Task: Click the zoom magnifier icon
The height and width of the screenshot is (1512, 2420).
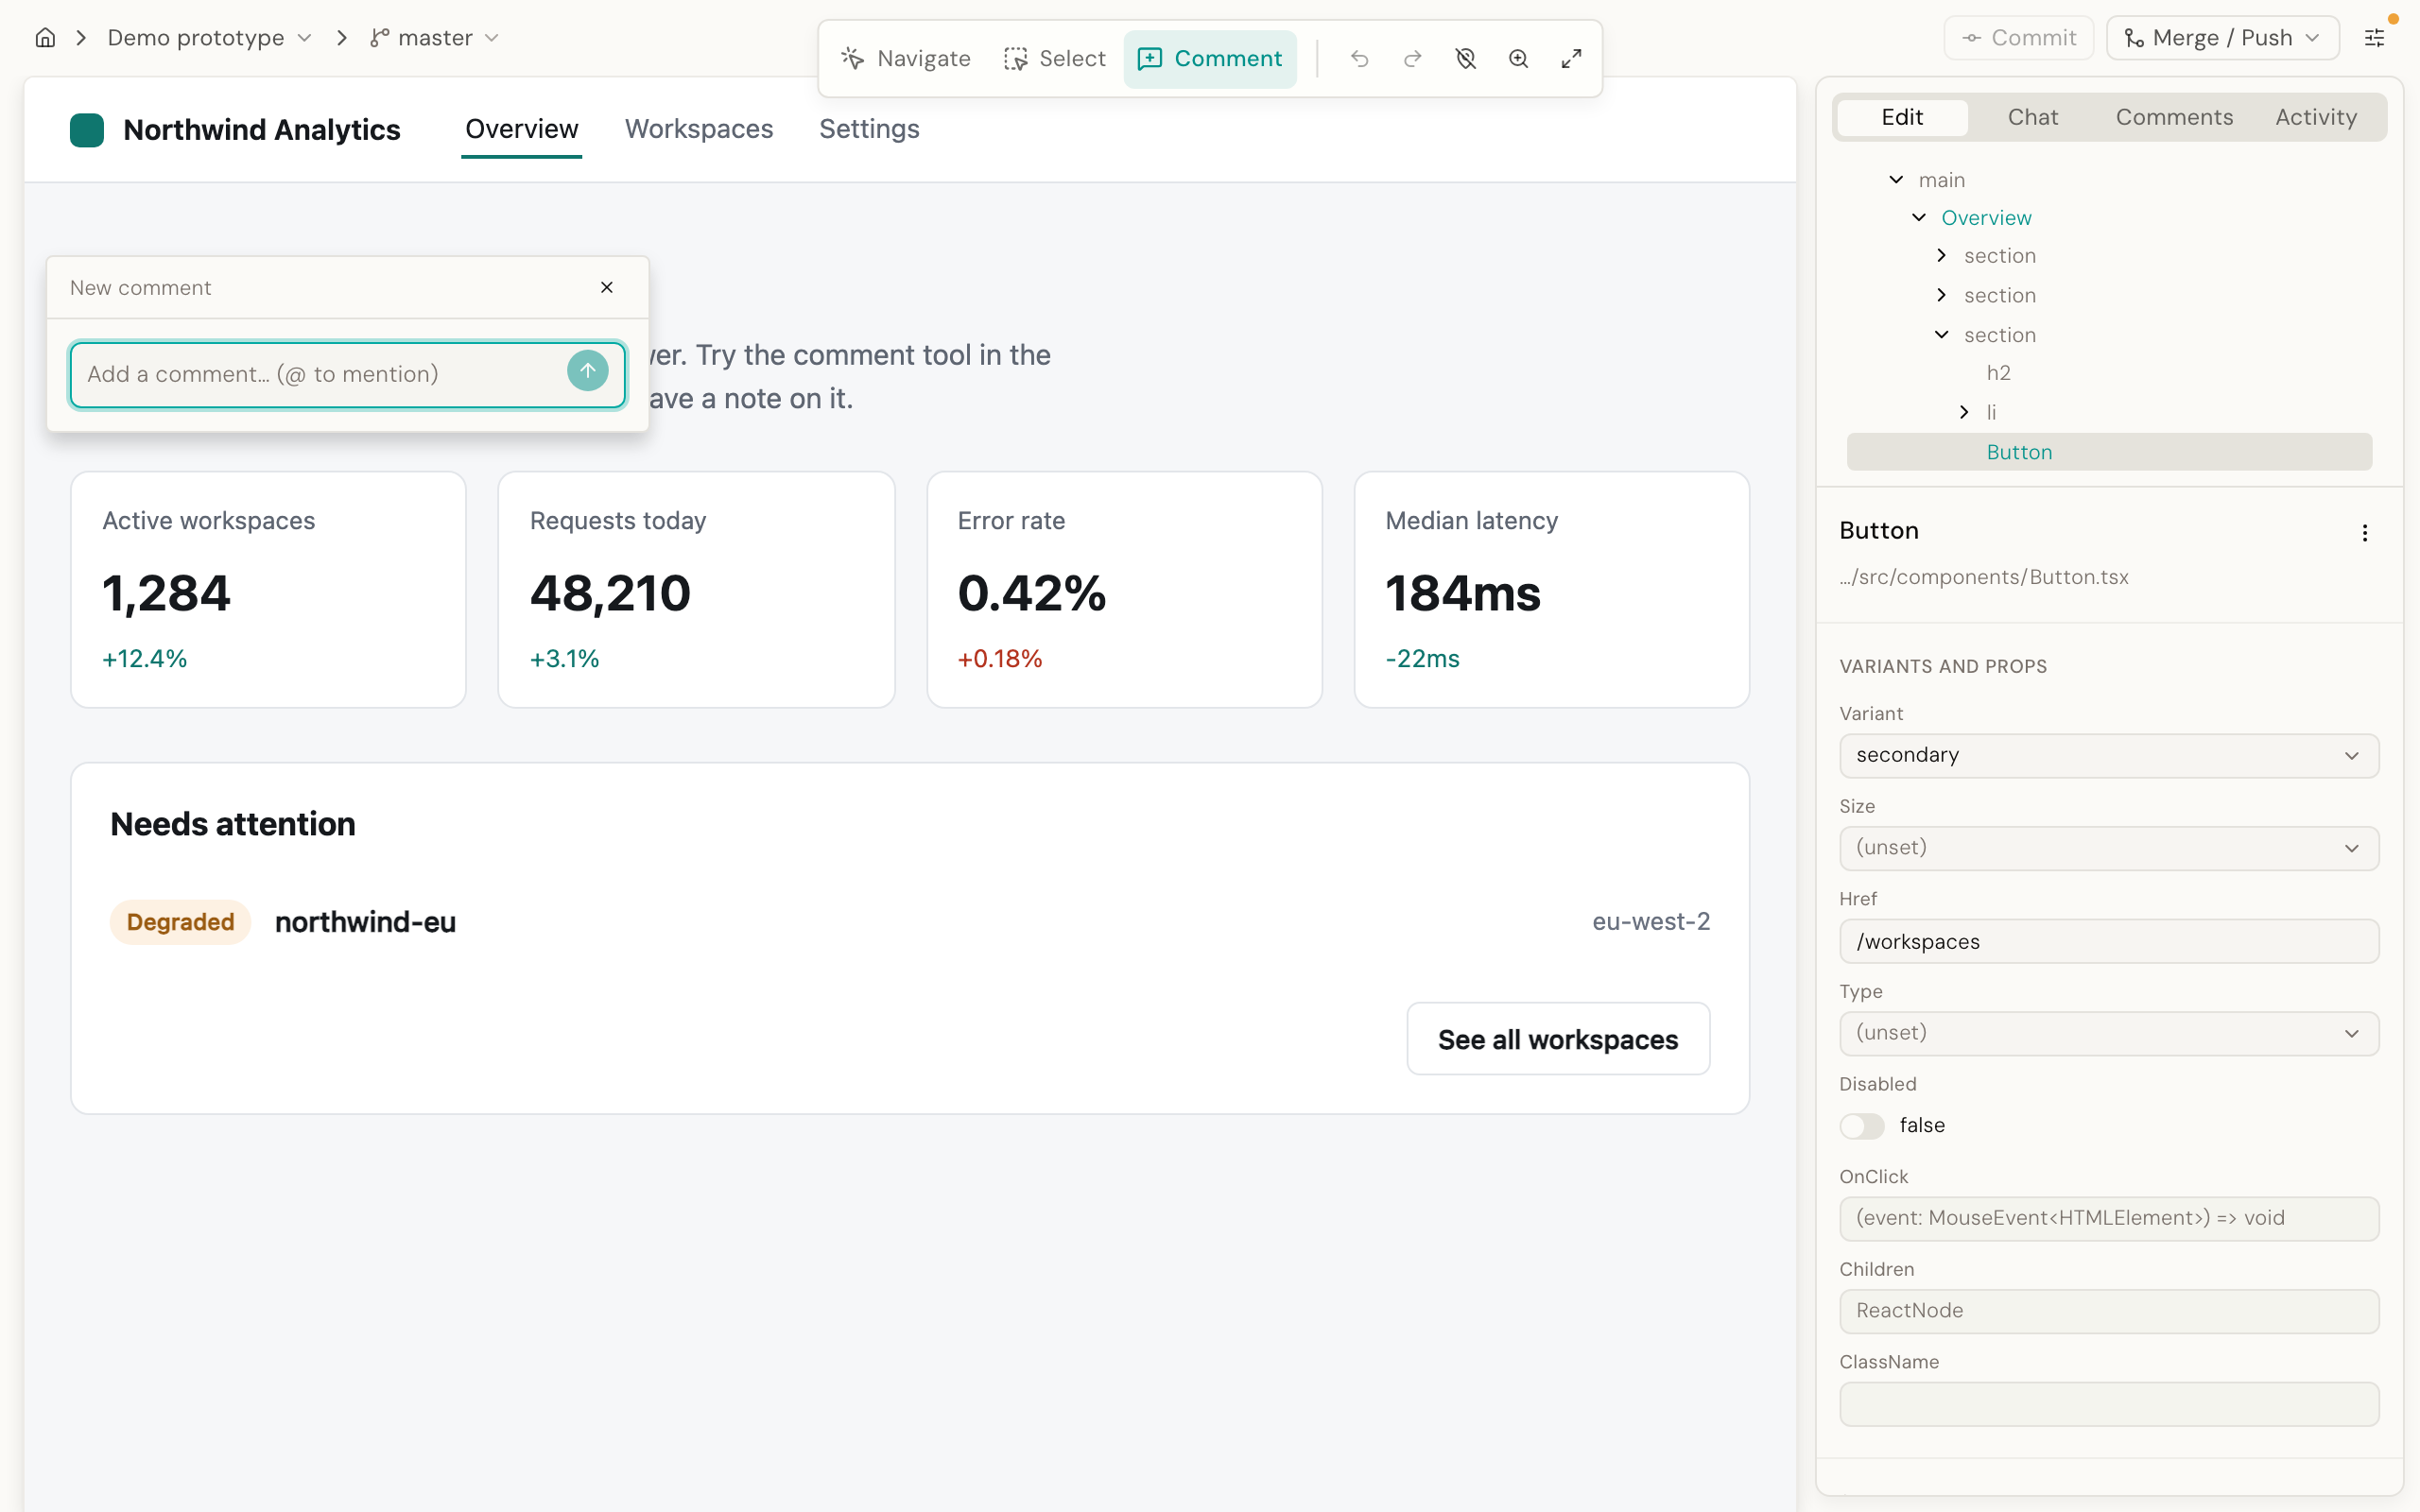Action: pyautogui.click(x=1518, y=59)
